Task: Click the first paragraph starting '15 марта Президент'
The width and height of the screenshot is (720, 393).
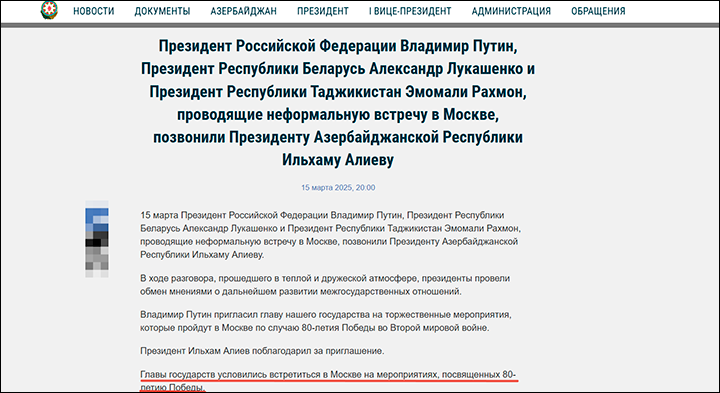Action: coord(330,235)
